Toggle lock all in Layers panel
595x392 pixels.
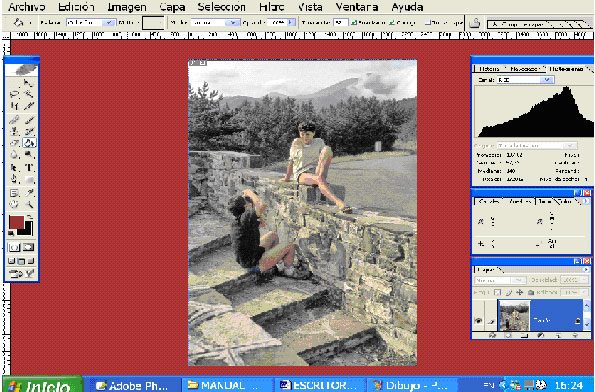pos(531,292)
